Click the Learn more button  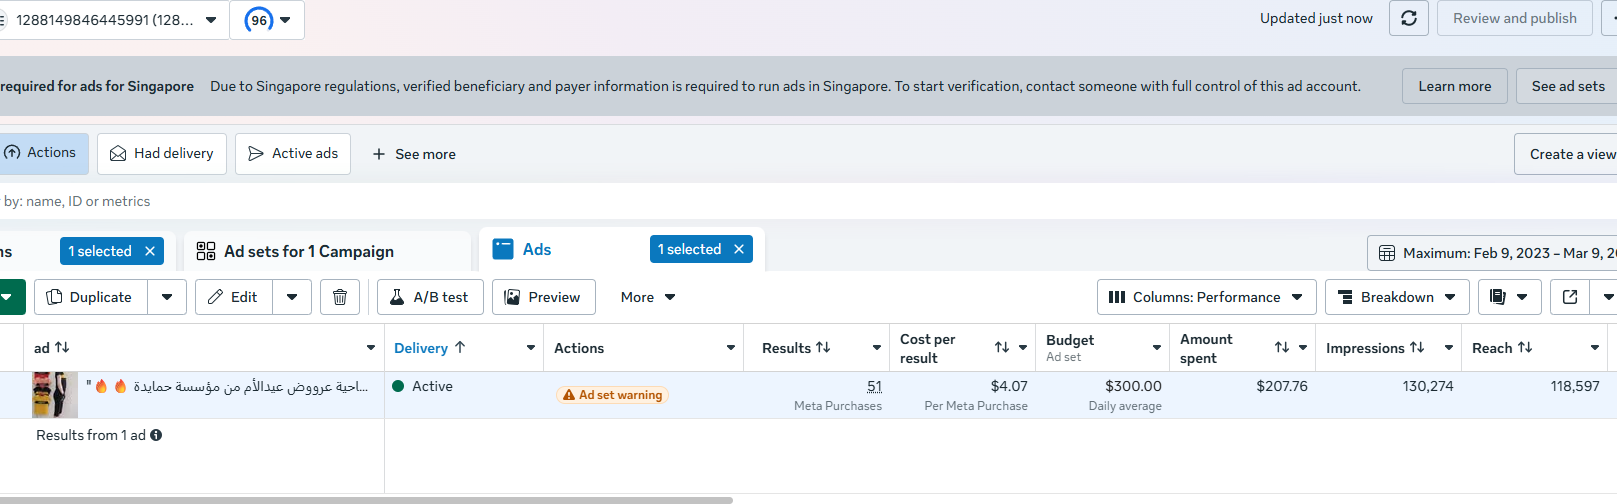1454,86
